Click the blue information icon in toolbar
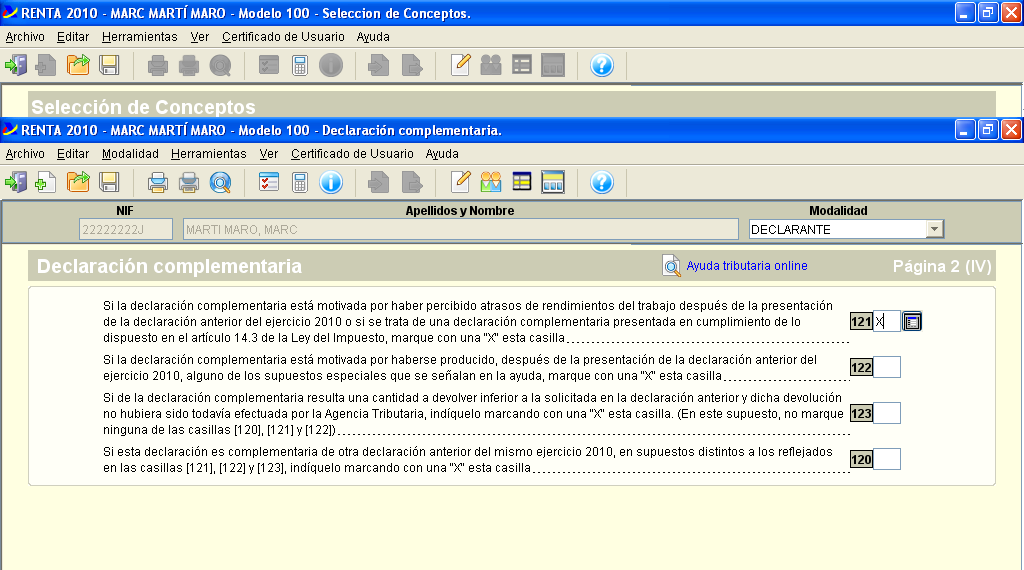 [331, 182]
